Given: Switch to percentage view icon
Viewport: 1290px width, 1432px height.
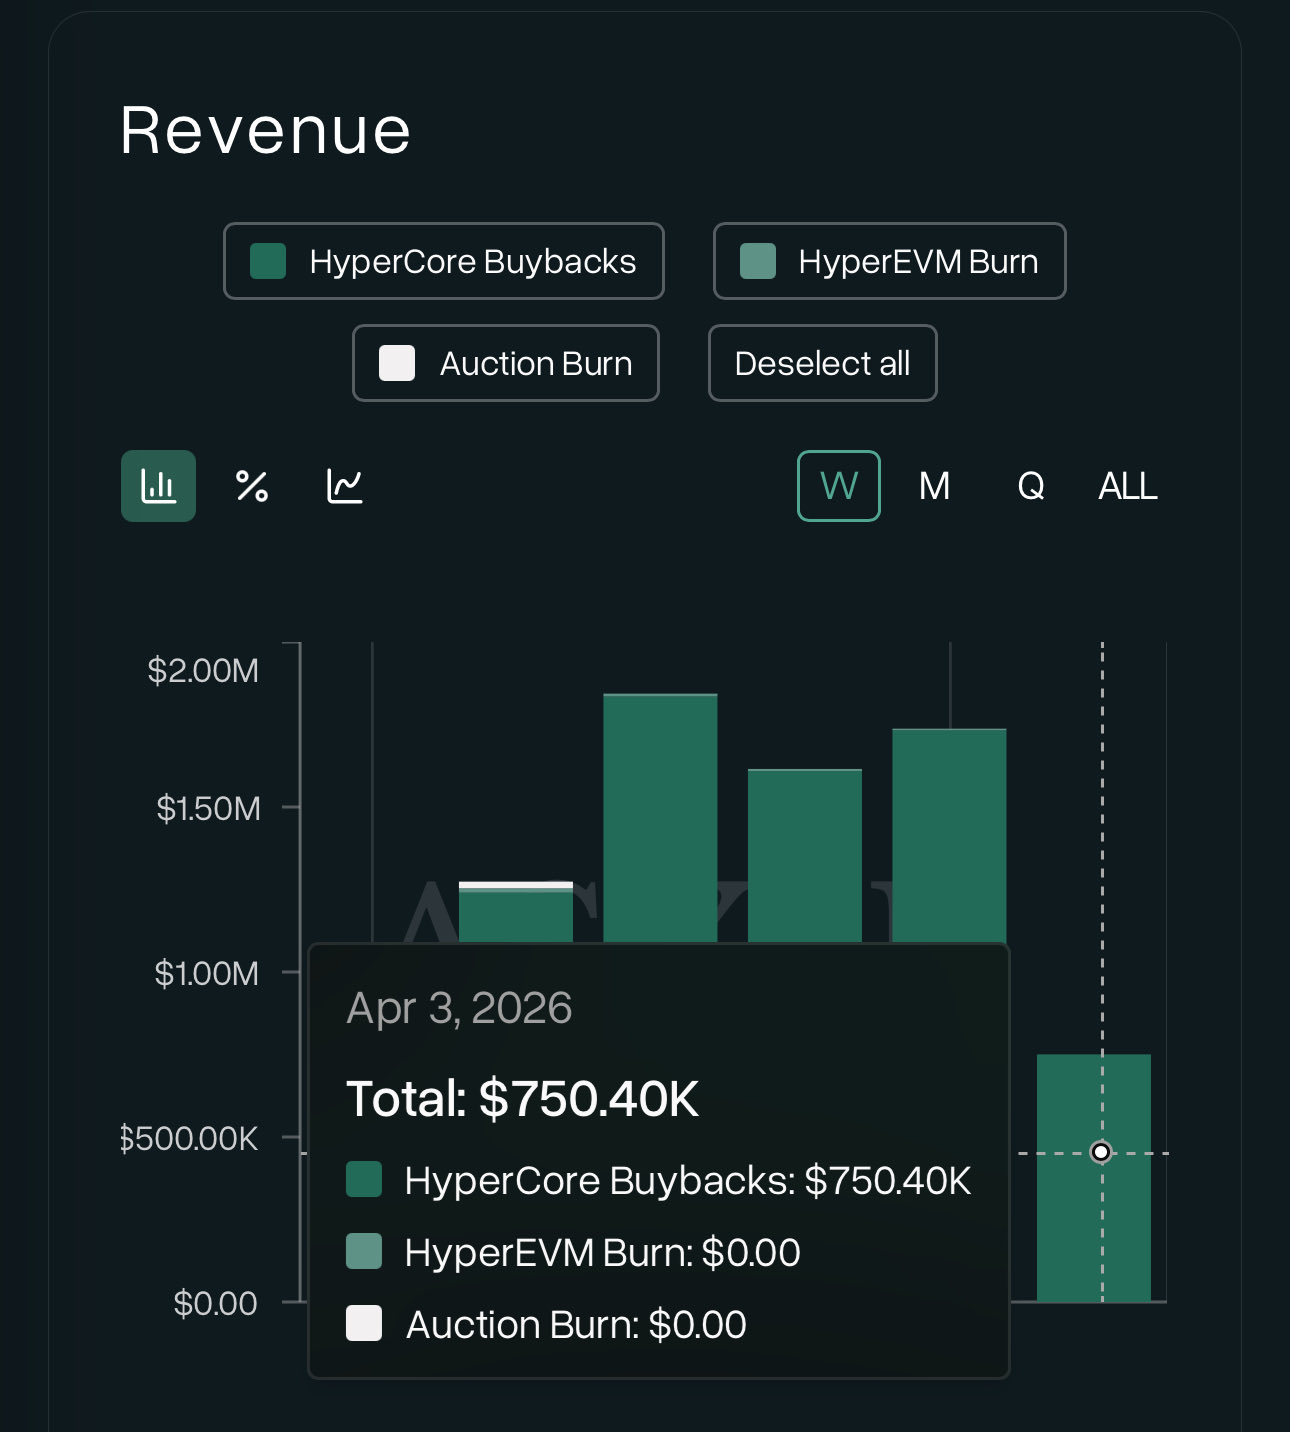Looking at the screenshot, I should point(251,486).
